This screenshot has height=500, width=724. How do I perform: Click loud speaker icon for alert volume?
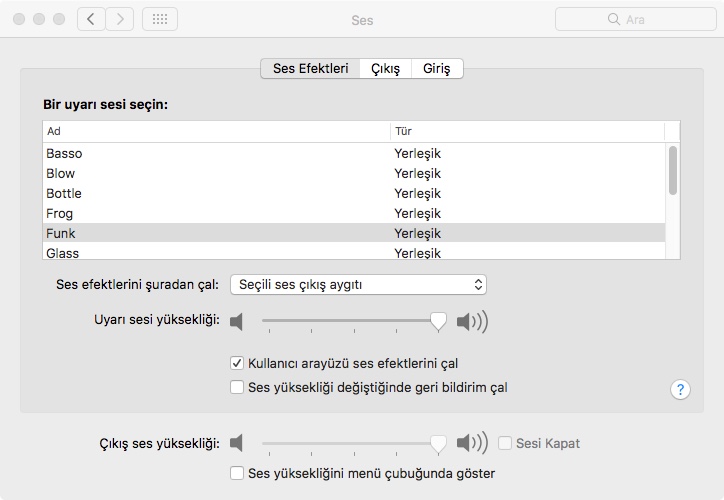pyautogui.click(x=471, y=321)
